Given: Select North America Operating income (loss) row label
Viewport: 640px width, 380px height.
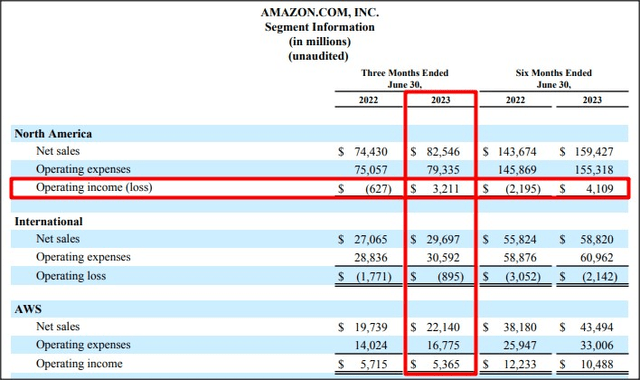Looking at the screenshot, I should point(94,187).
